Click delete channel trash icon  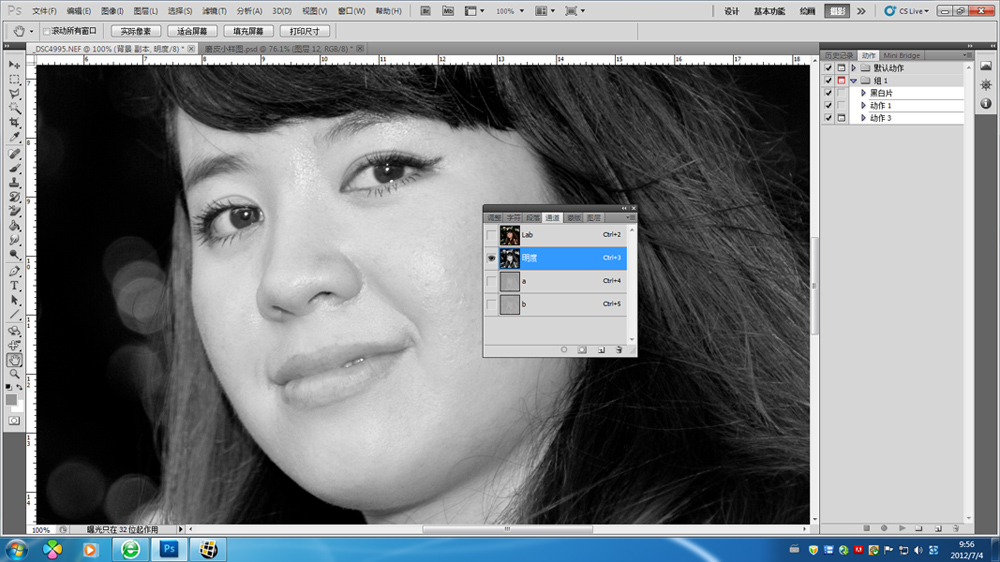point(619,350)
